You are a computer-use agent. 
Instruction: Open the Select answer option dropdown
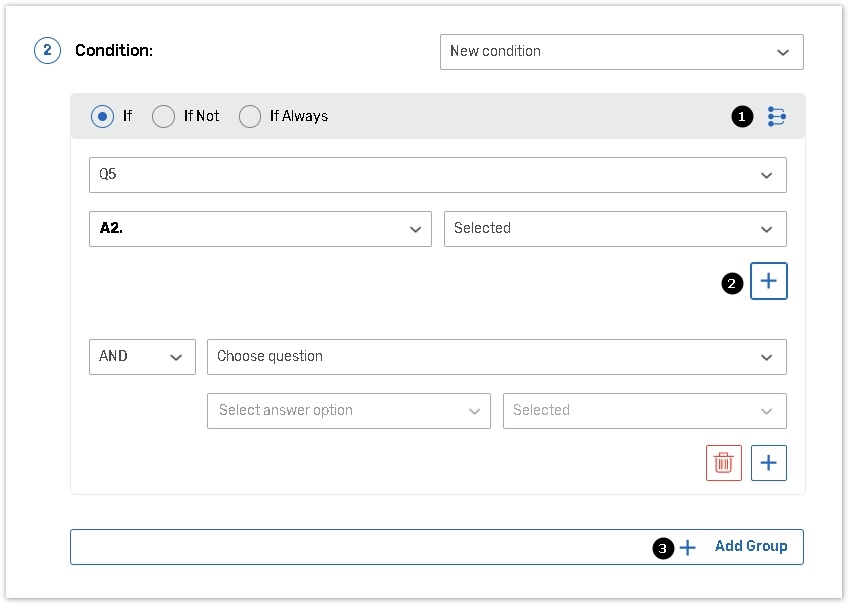pos(348,411)
